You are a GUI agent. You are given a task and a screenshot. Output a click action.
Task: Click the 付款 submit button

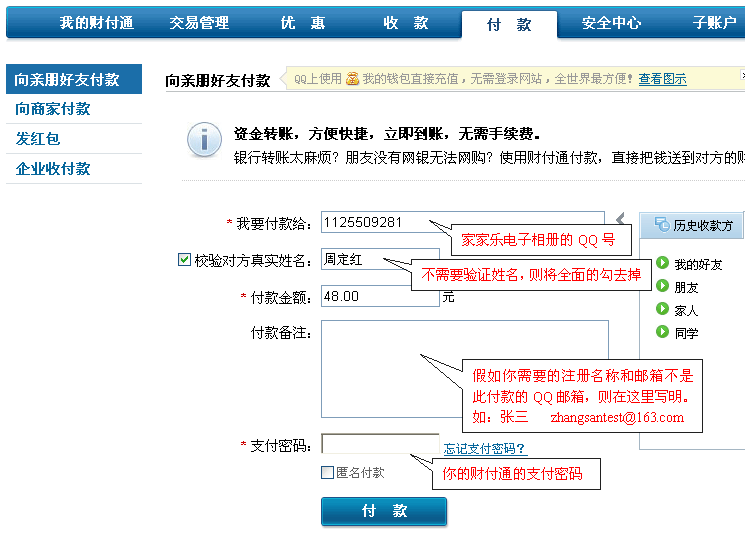tap(384, 511)
